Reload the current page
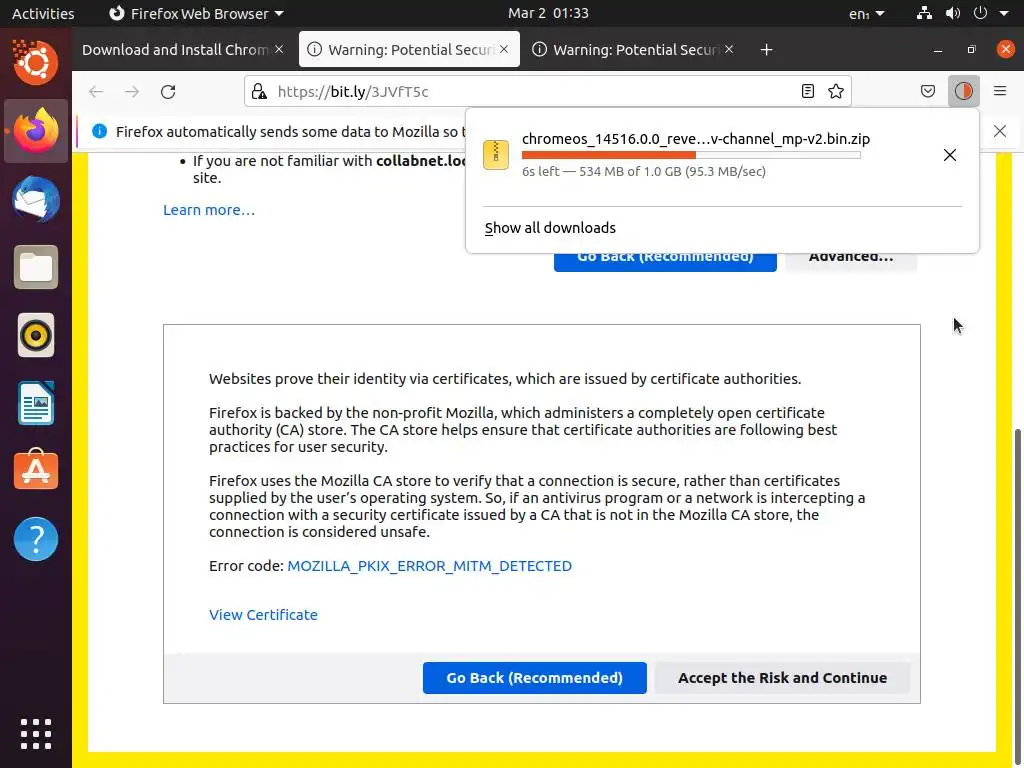This screenshot has height=768, width=1024. pos(168,91)
